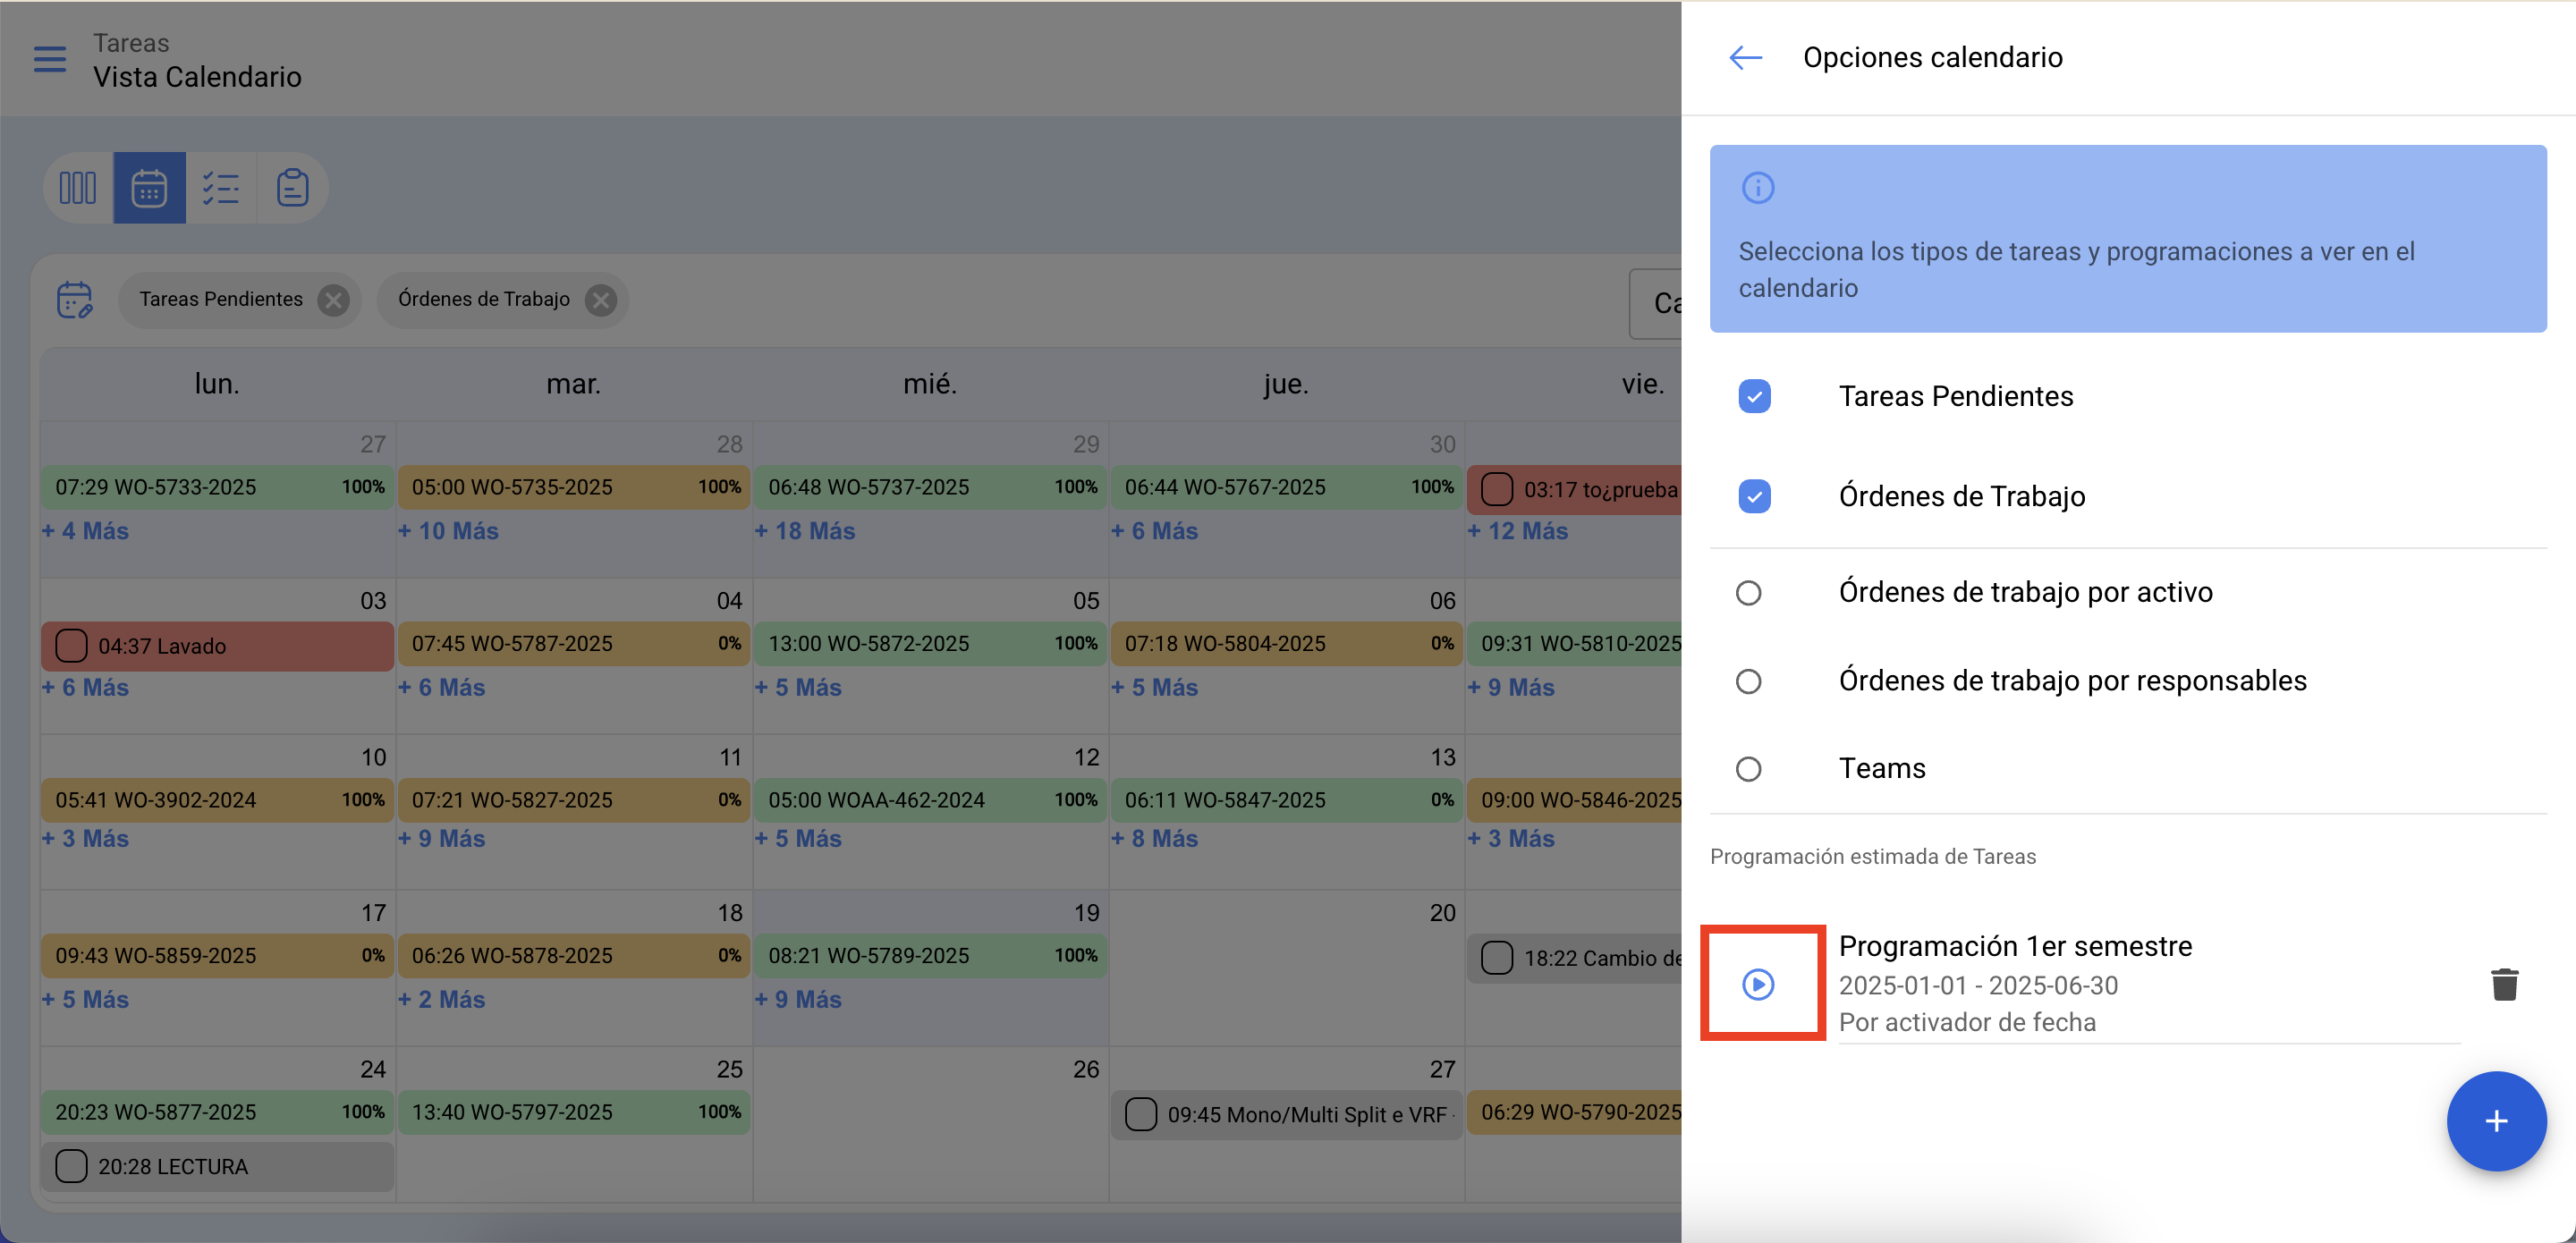Remove the Tareas Pendientes filter chip
This screenshot has width=2576, height=1243.
click(x=333, y=300)
